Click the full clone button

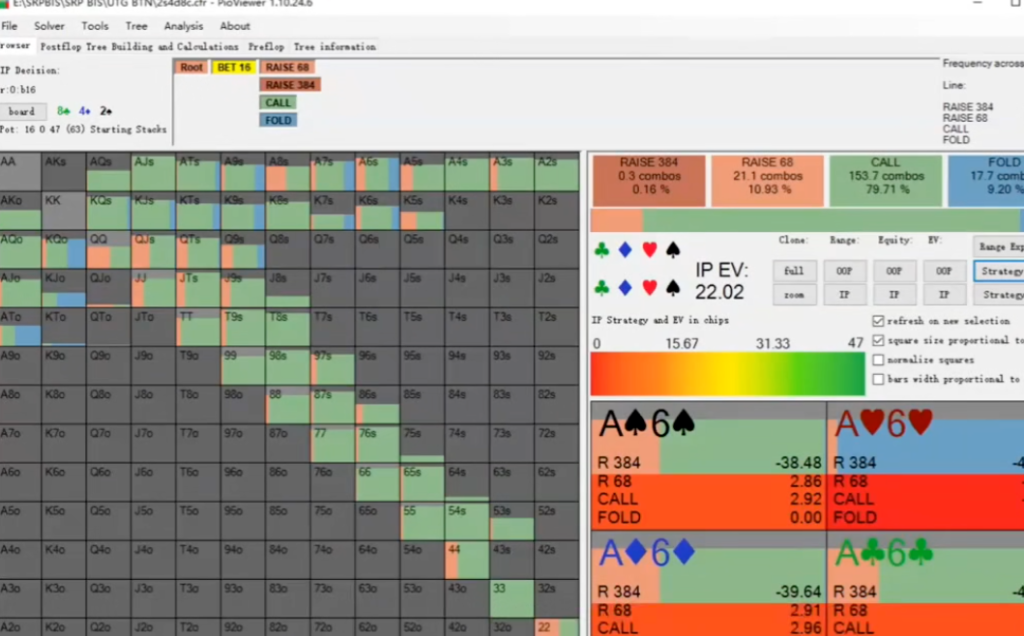coord(793,271)
